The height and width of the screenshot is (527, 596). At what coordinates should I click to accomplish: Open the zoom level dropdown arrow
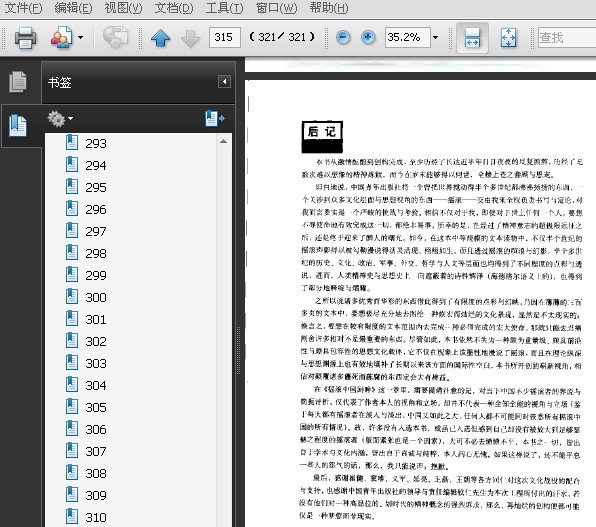(436, 37)
